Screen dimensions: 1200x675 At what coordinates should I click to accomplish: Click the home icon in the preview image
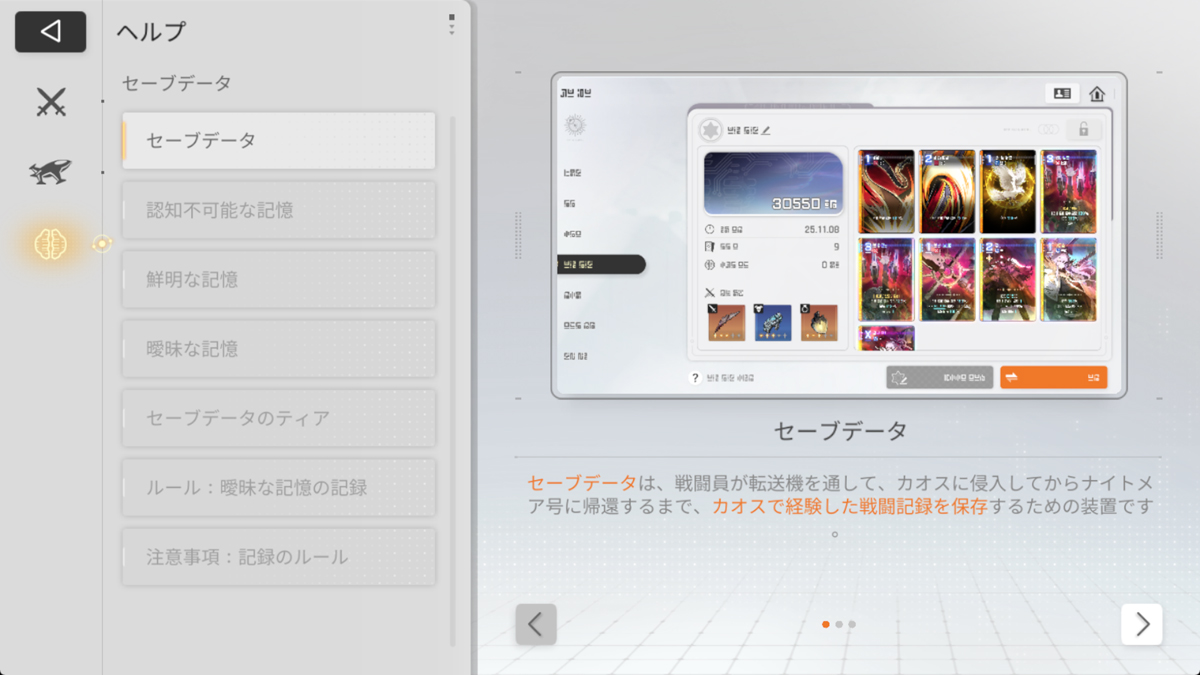coord(1097,94)
